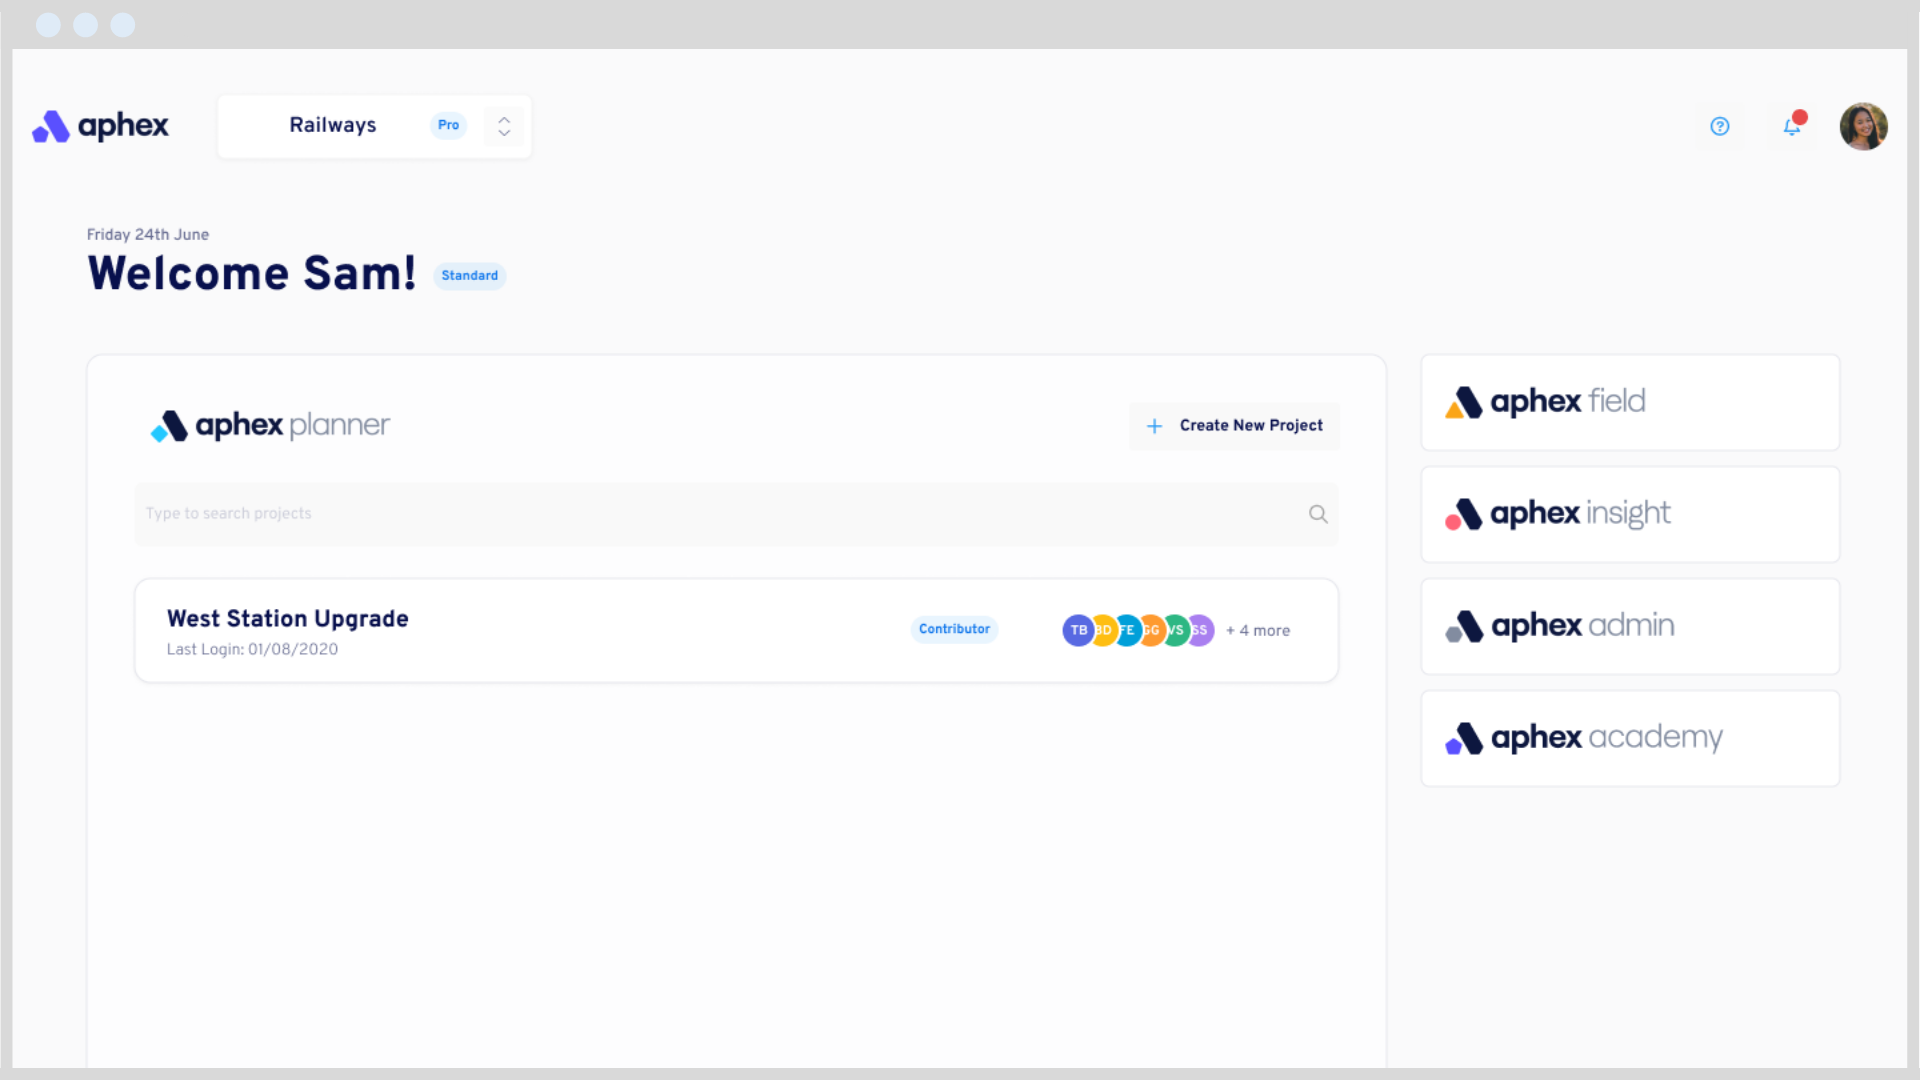
Task: Click the aphex logo in header
Action: coord(100,126)
